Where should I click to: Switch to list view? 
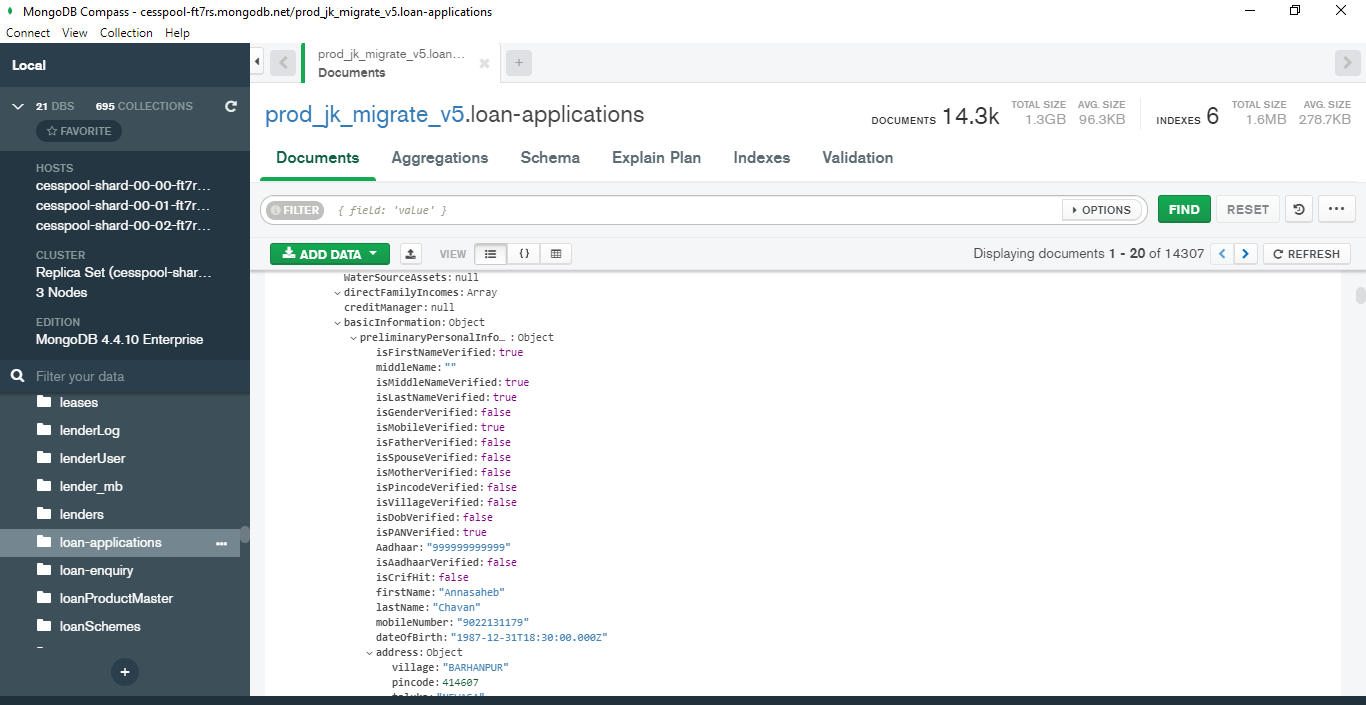click(x=490, y=254)
